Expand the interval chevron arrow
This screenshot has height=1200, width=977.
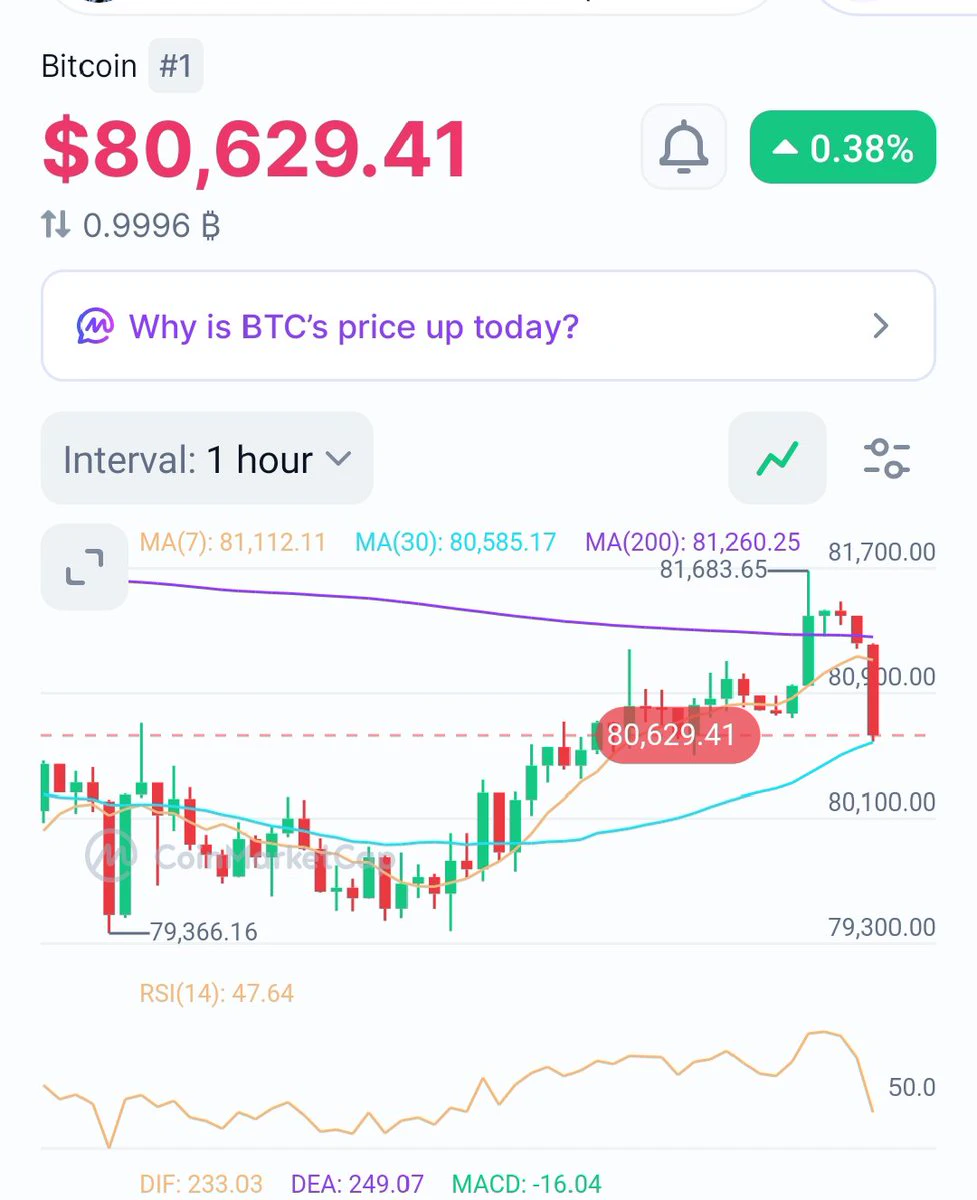339,459
